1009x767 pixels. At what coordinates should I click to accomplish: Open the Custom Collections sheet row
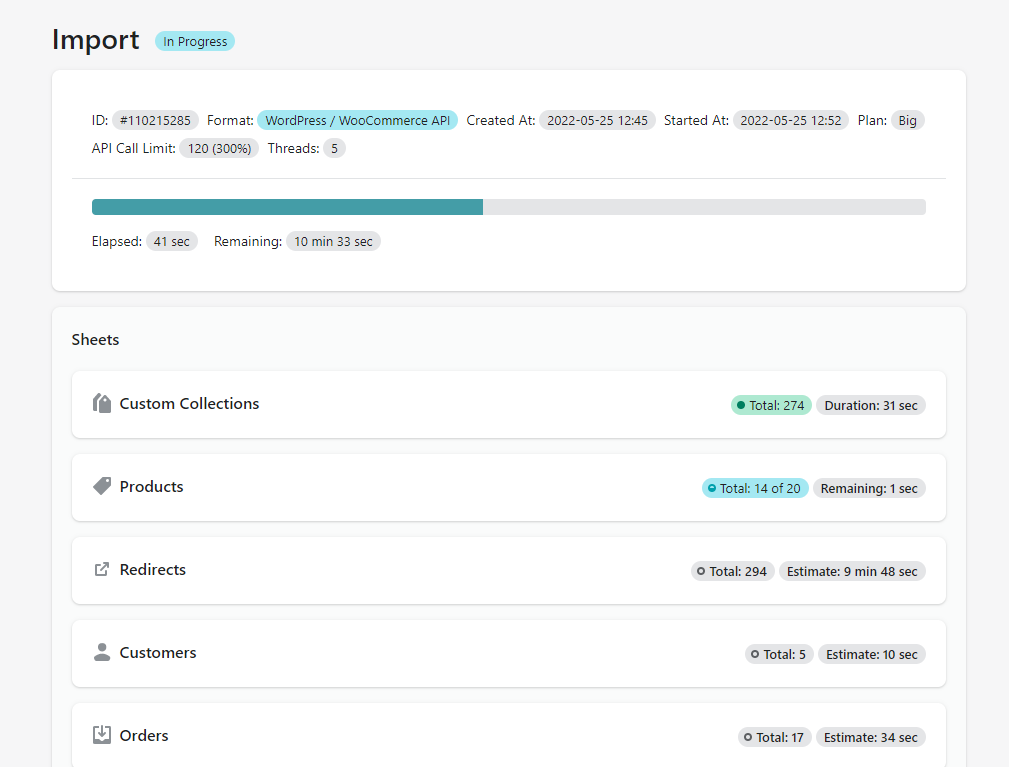(x=508, y=404)
